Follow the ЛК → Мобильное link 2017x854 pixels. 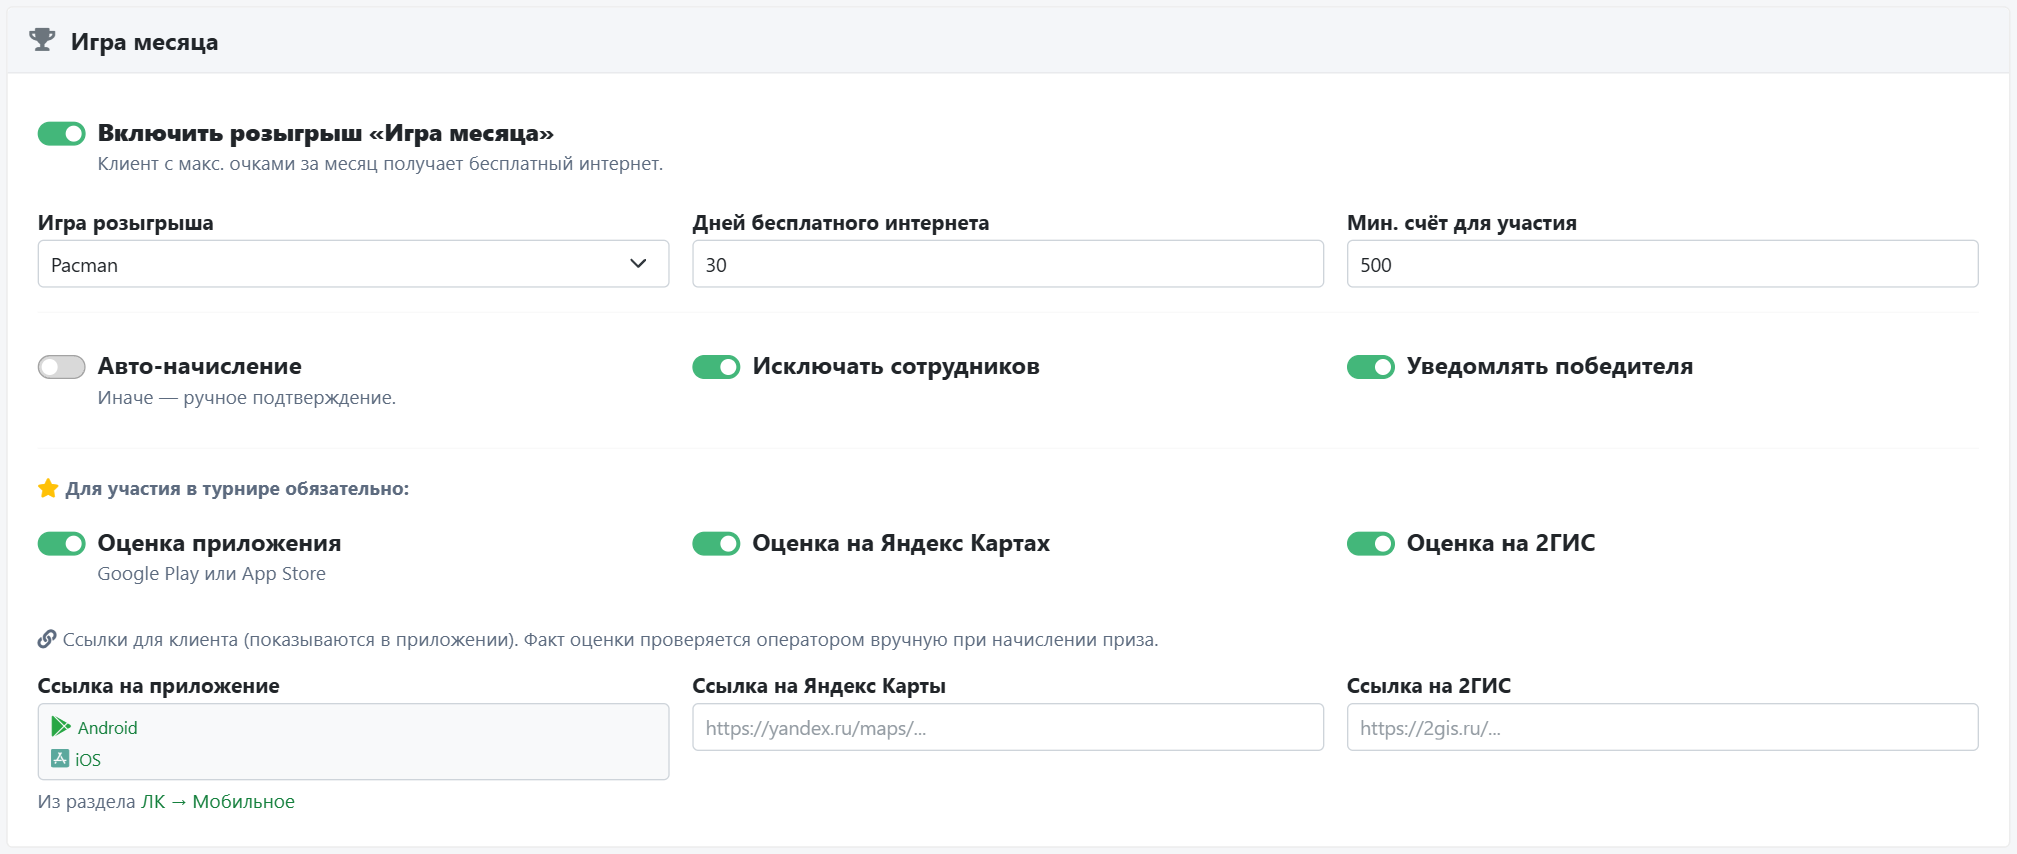[218, 801]
